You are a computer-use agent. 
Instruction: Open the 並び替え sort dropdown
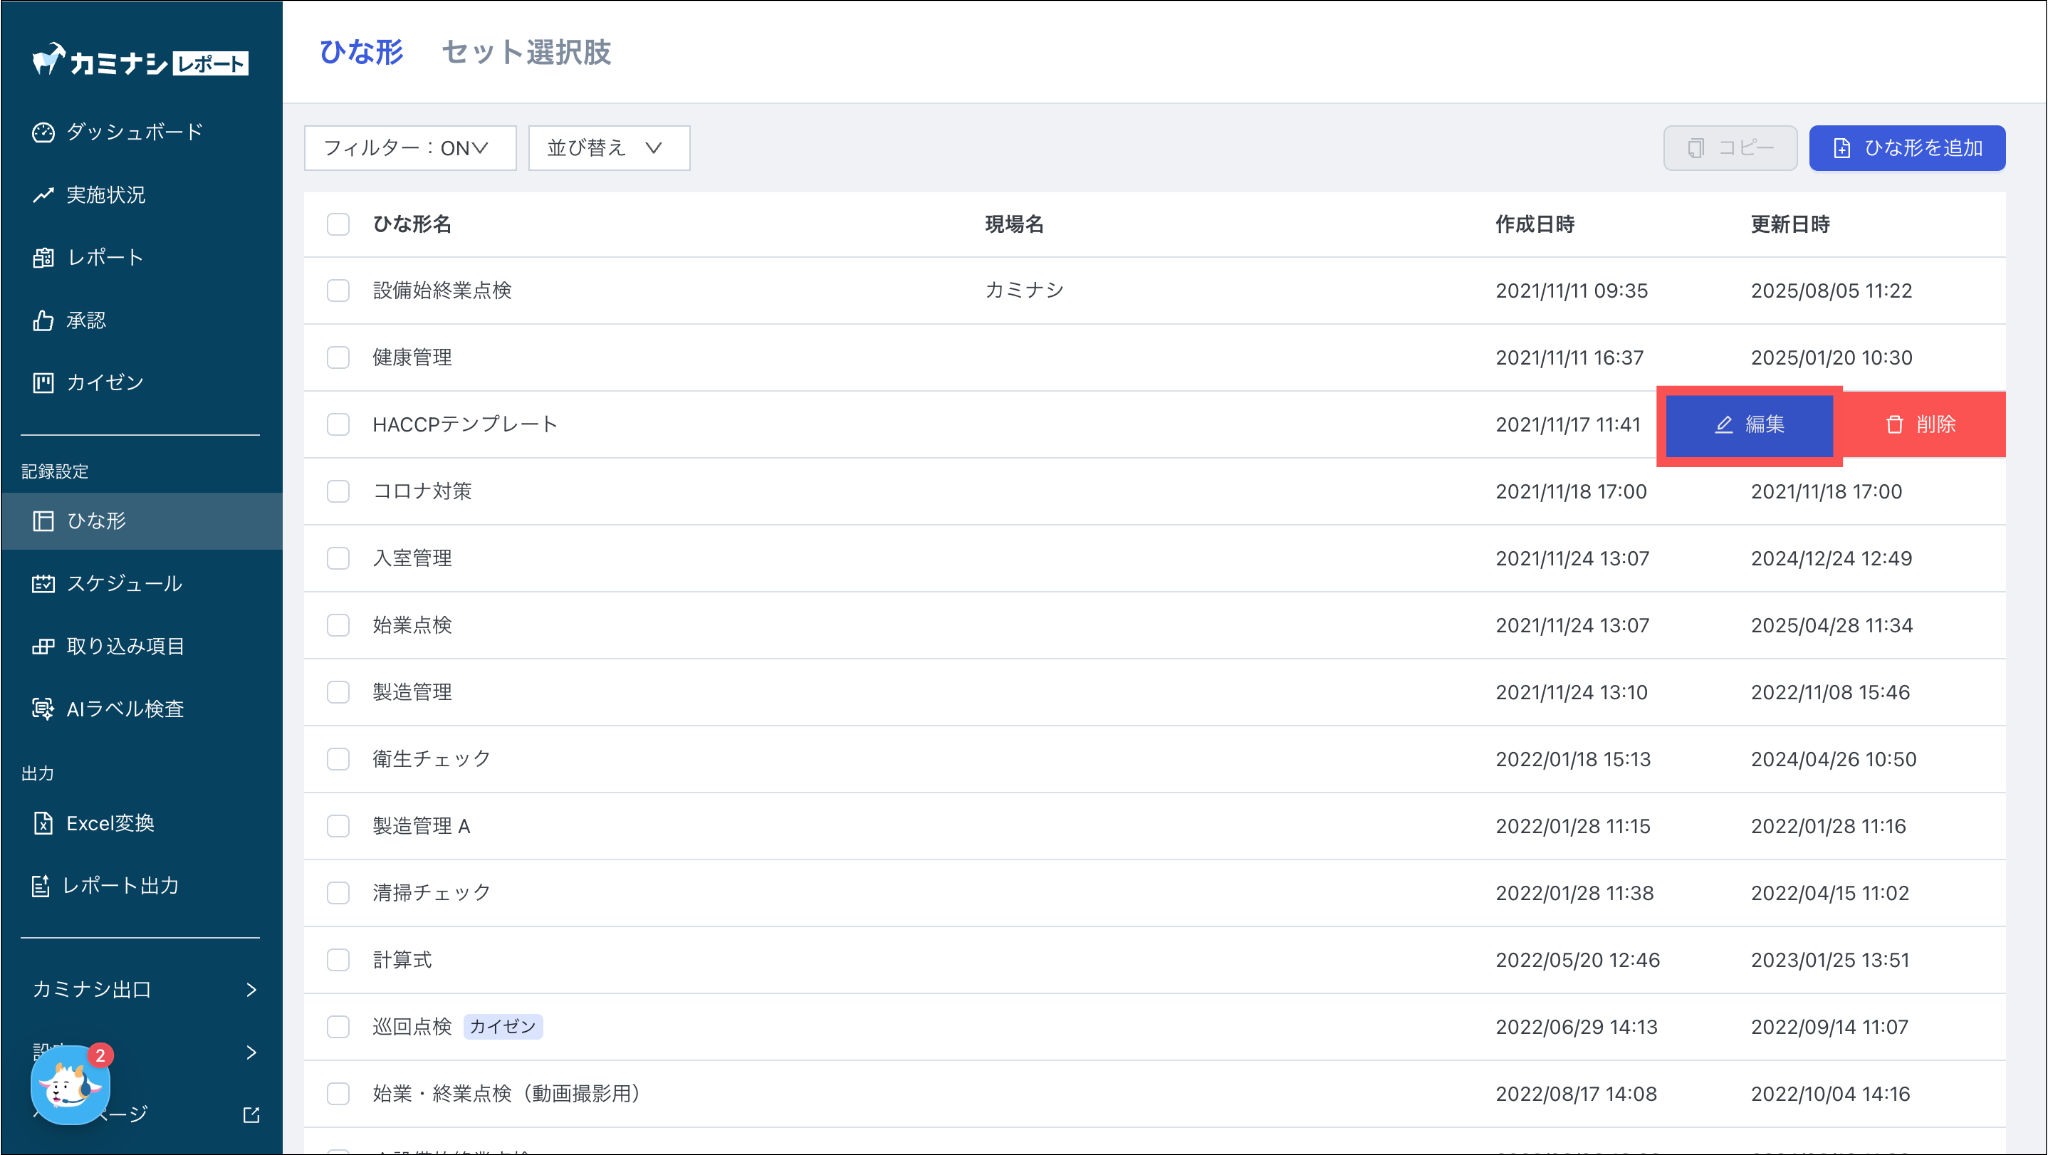[608, 148]
